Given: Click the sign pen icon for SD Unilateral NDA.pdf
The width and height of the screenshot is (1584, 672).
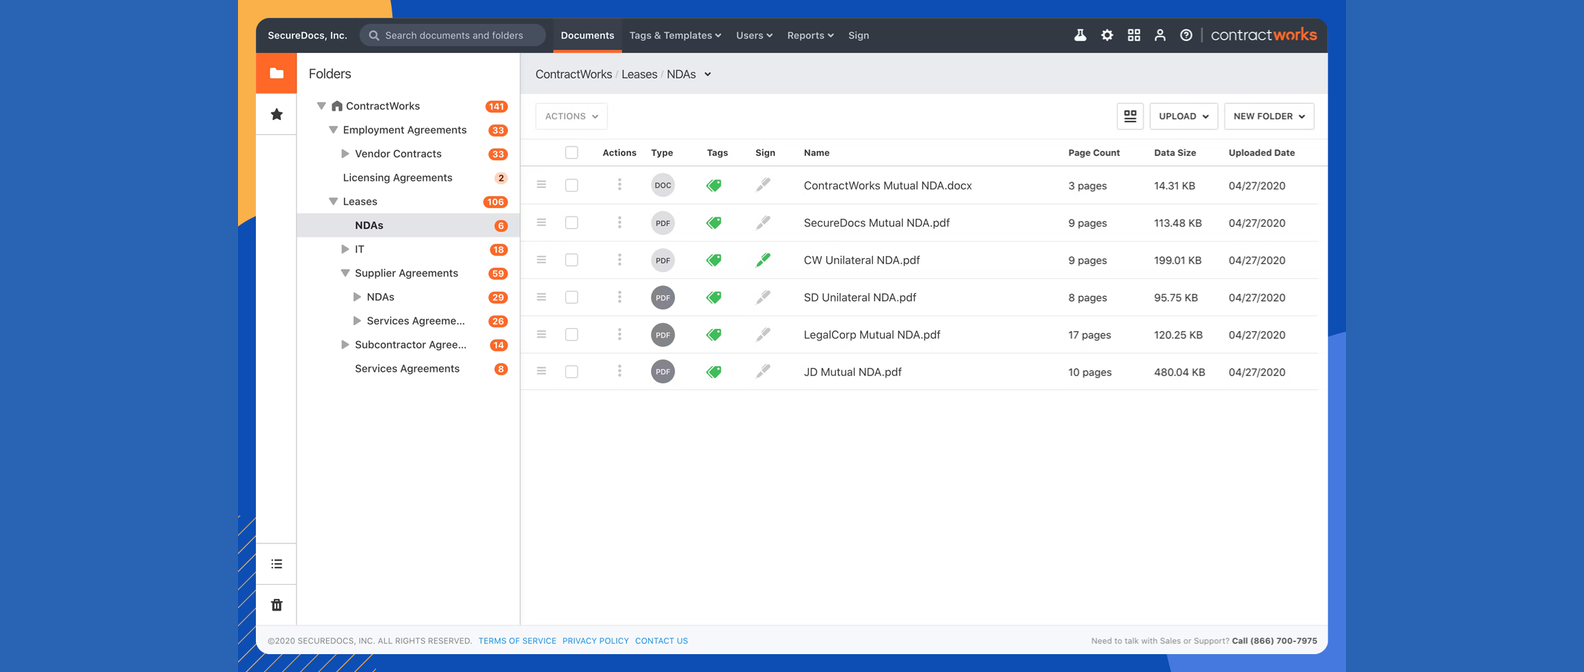Looking at the screenshot, I should click(763, 297).
